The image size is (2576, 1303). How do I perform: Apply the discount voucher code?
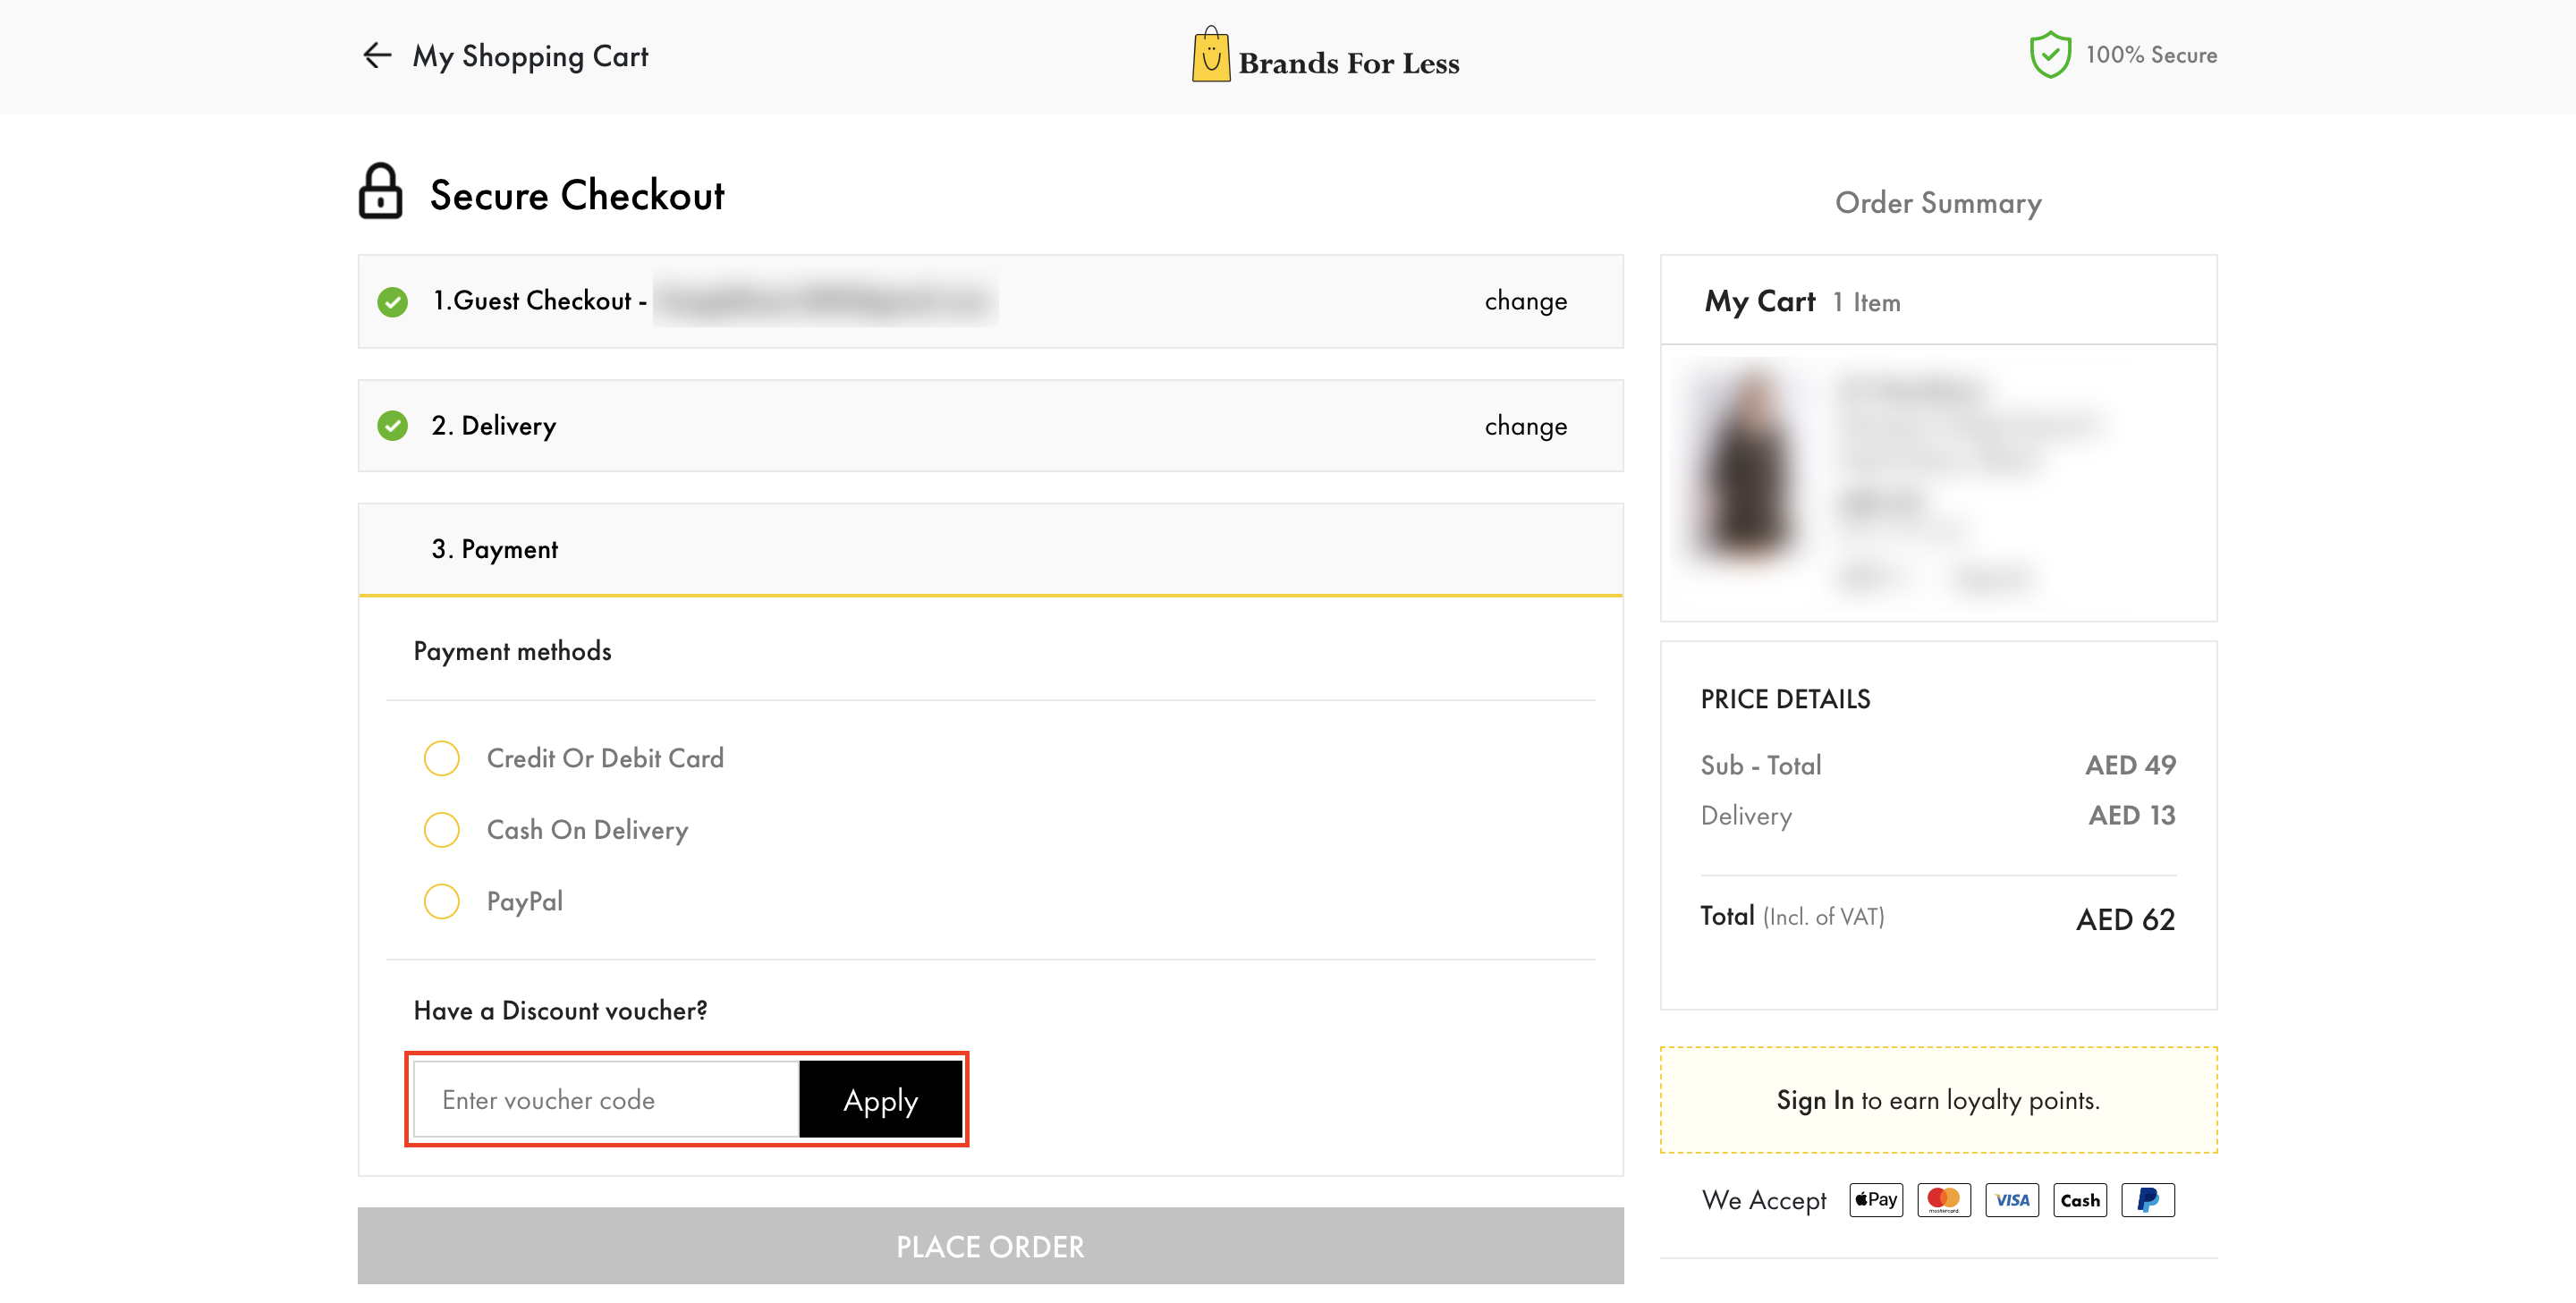coord(880,1100)
